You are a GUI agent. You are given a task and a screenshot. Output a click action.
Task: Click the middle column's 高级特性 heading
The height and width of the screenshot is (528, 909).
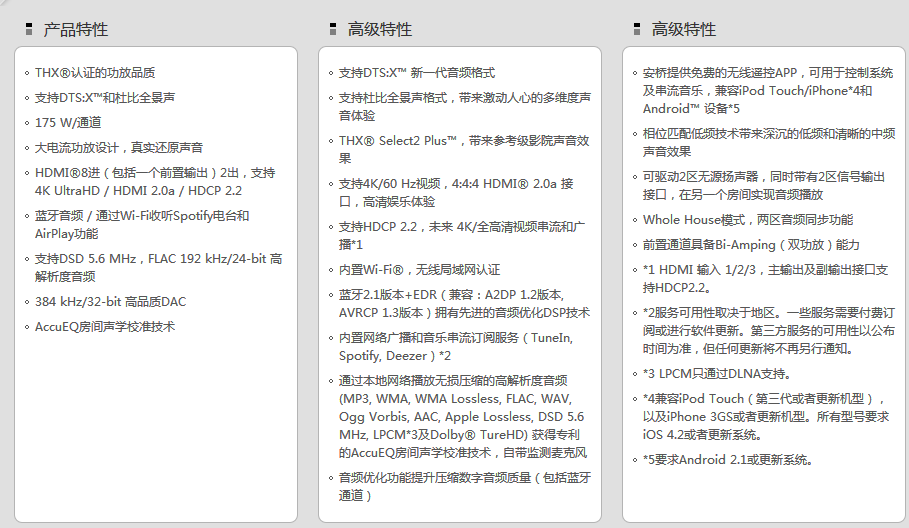(380, 29)
